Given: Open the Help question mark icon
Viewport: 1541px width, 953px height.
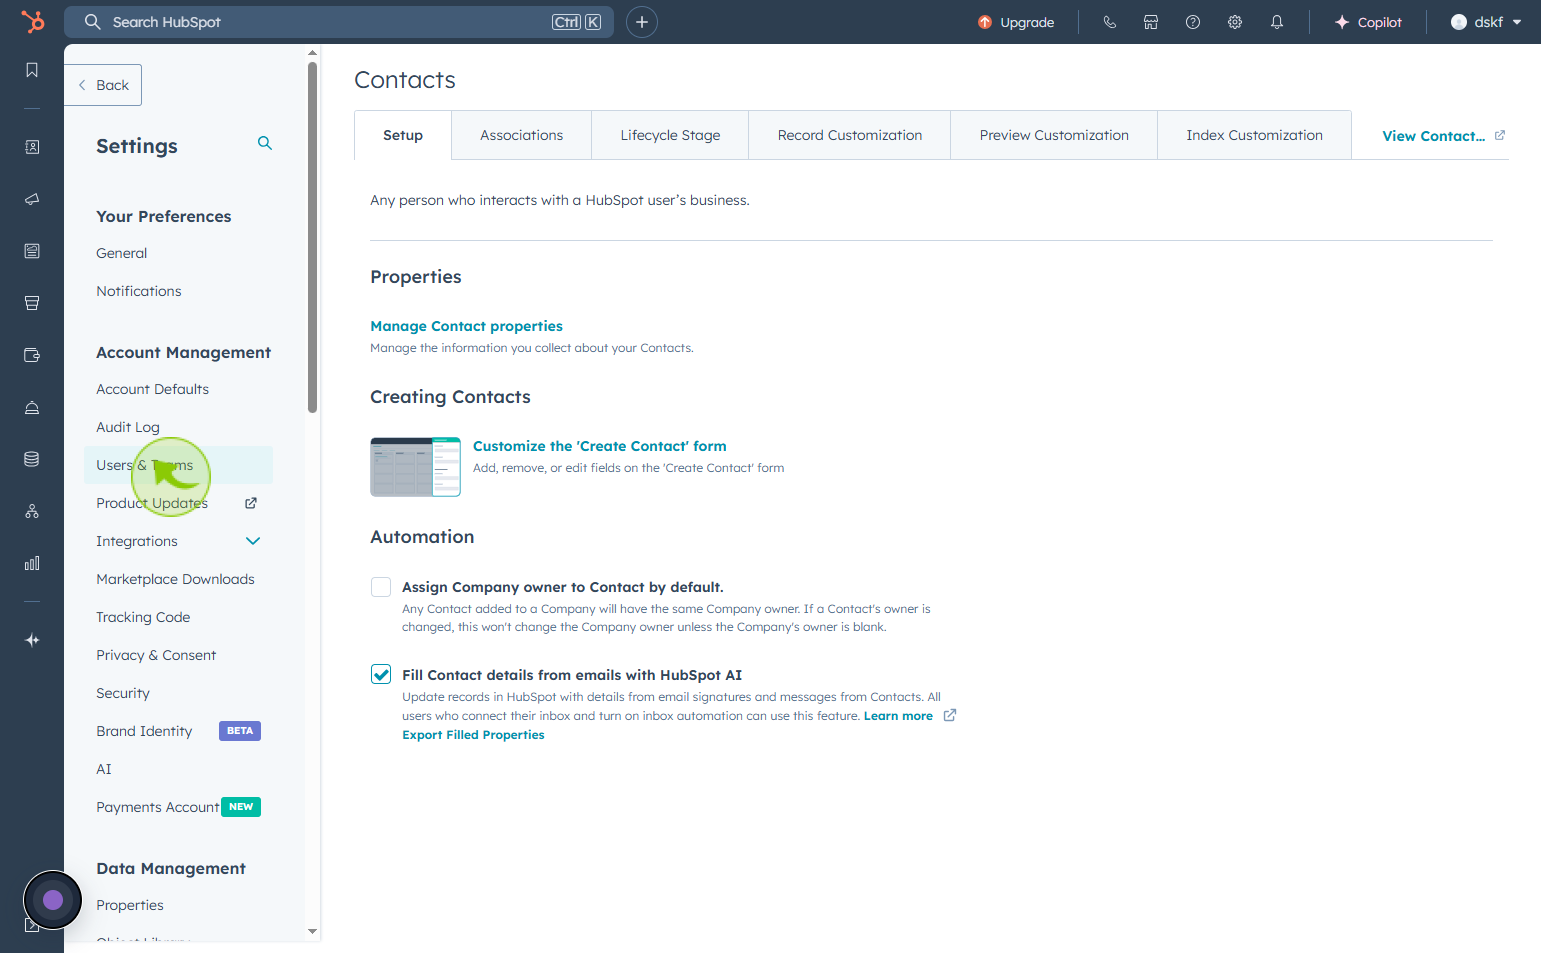Looking at the screenshot, I should point(1193,22).
